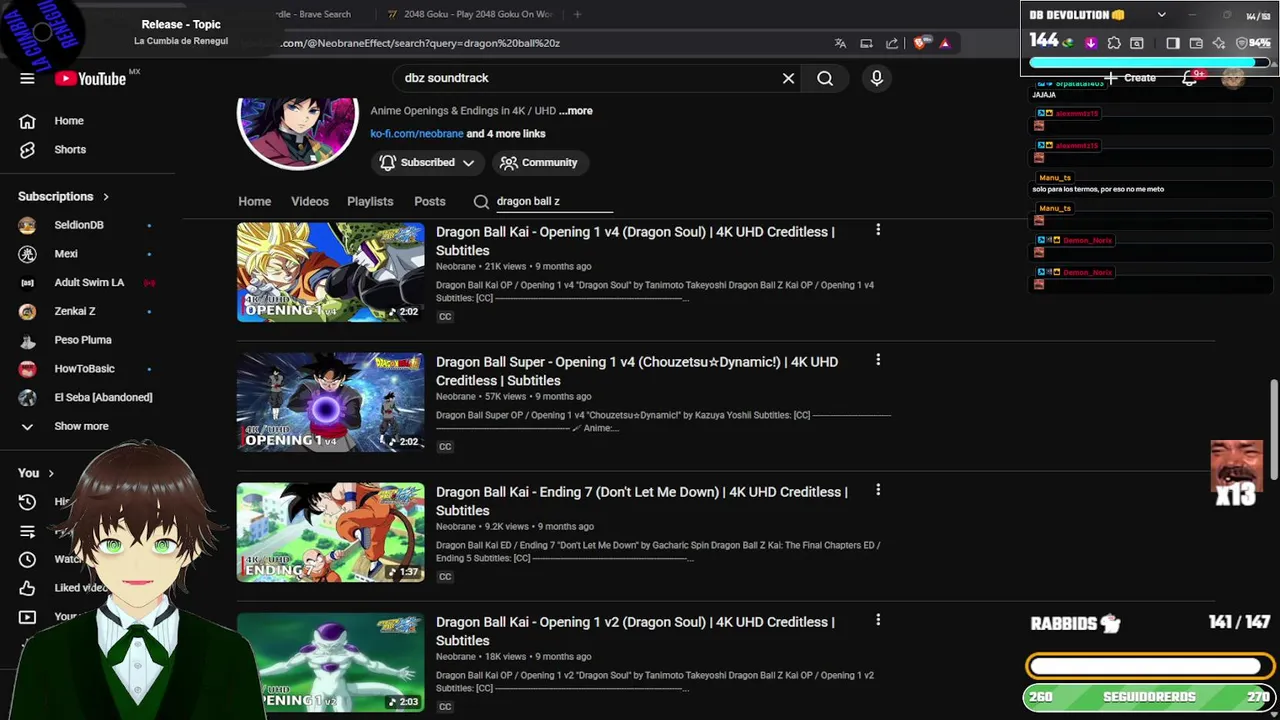Open HowToBasic subscription channel
Image resolution: width=1280 pixels, height=720 pixels.
(x=85, y=369)
